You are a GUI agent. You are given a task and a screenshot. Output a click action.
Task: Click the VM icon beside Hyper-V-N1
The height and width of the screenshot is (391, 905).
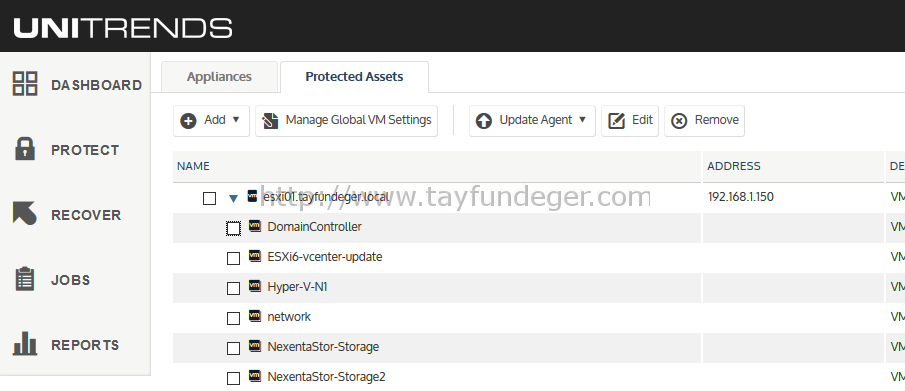(x=255, y=286)
